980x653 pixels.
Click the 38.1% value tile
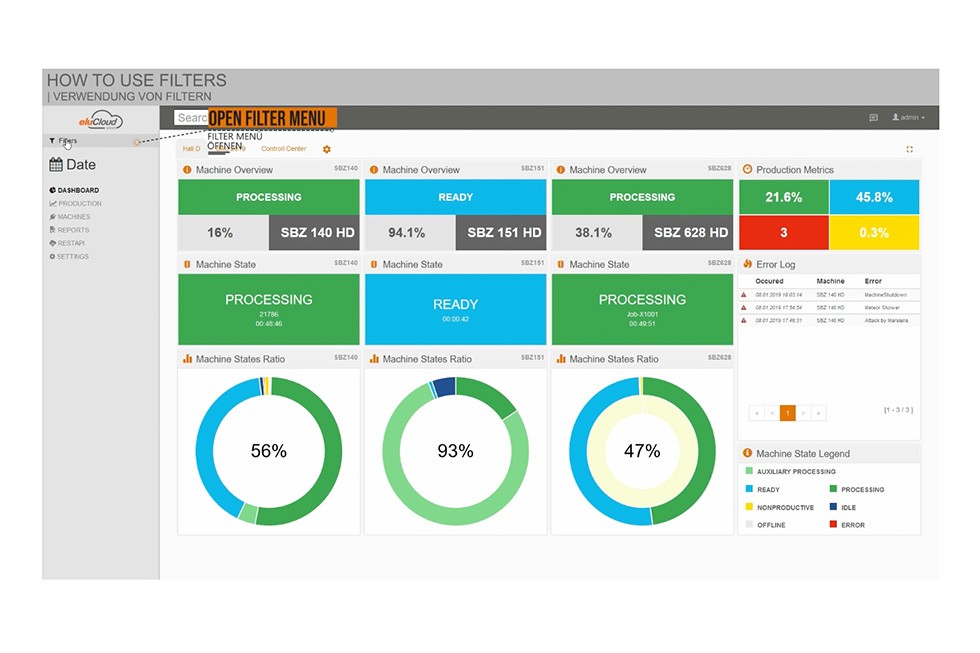597,232
